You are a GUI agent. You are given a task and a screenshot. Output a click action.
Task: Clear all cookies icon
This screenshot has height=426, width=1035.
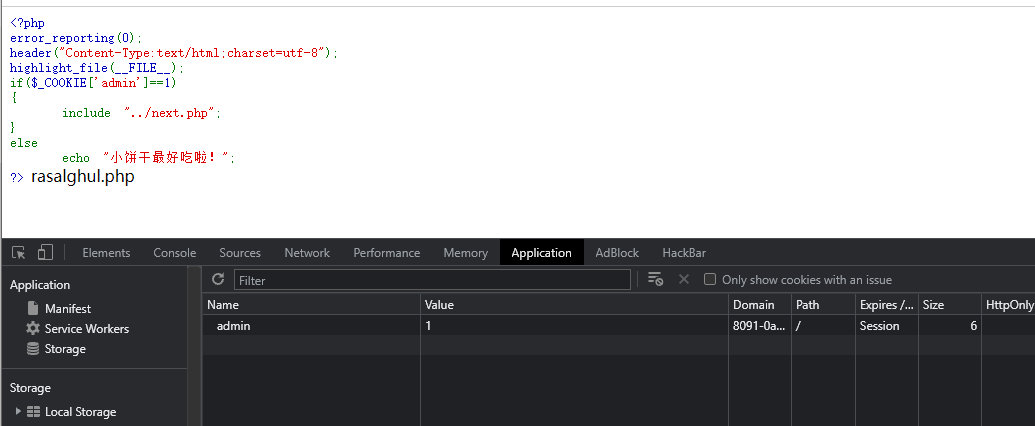655,279
